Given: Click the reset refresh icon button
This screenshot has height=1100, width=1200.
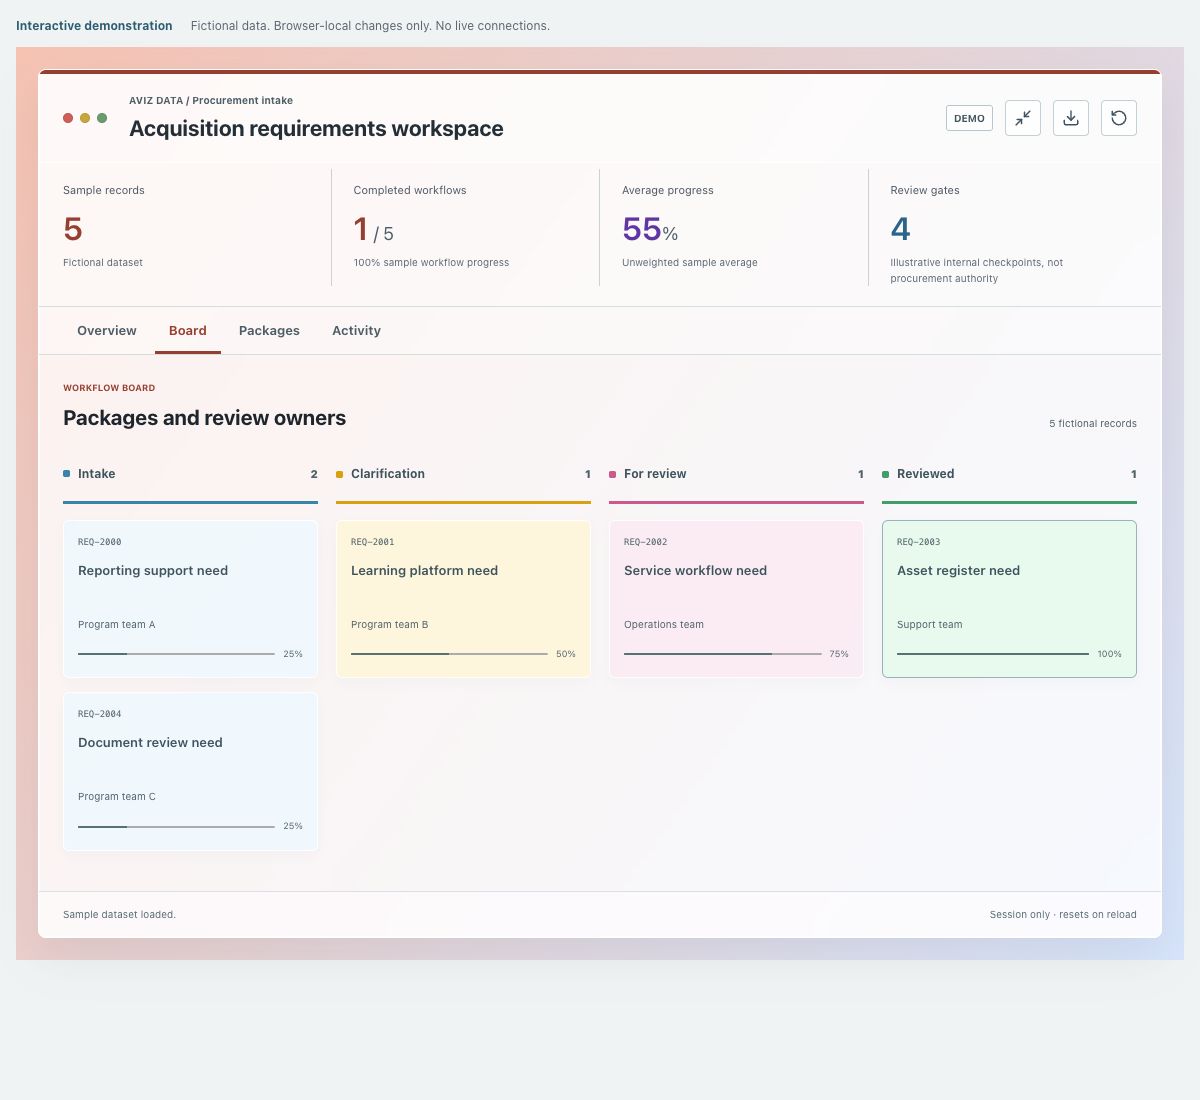Looking at the screenshot, I should point(1119,118).
